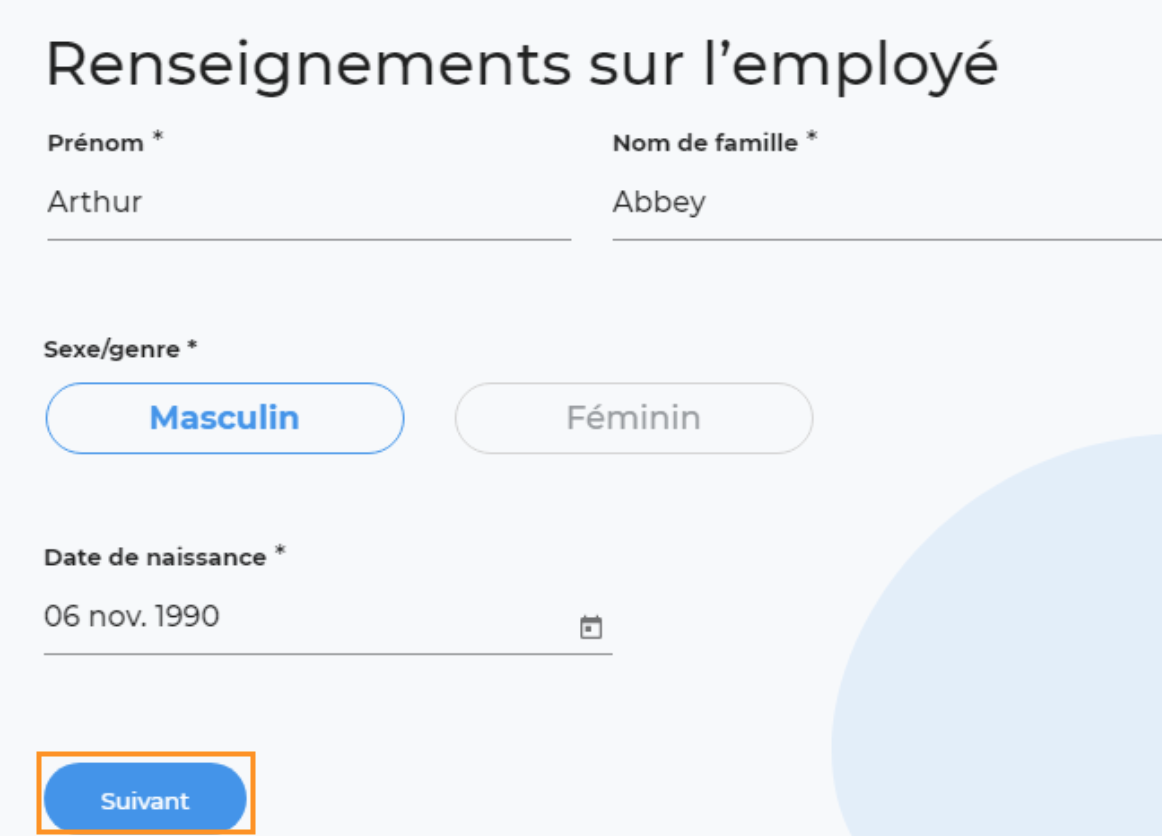Open the calendar picker icon
Viewport: 1162px width, 836px height.
tap(591, 627)
